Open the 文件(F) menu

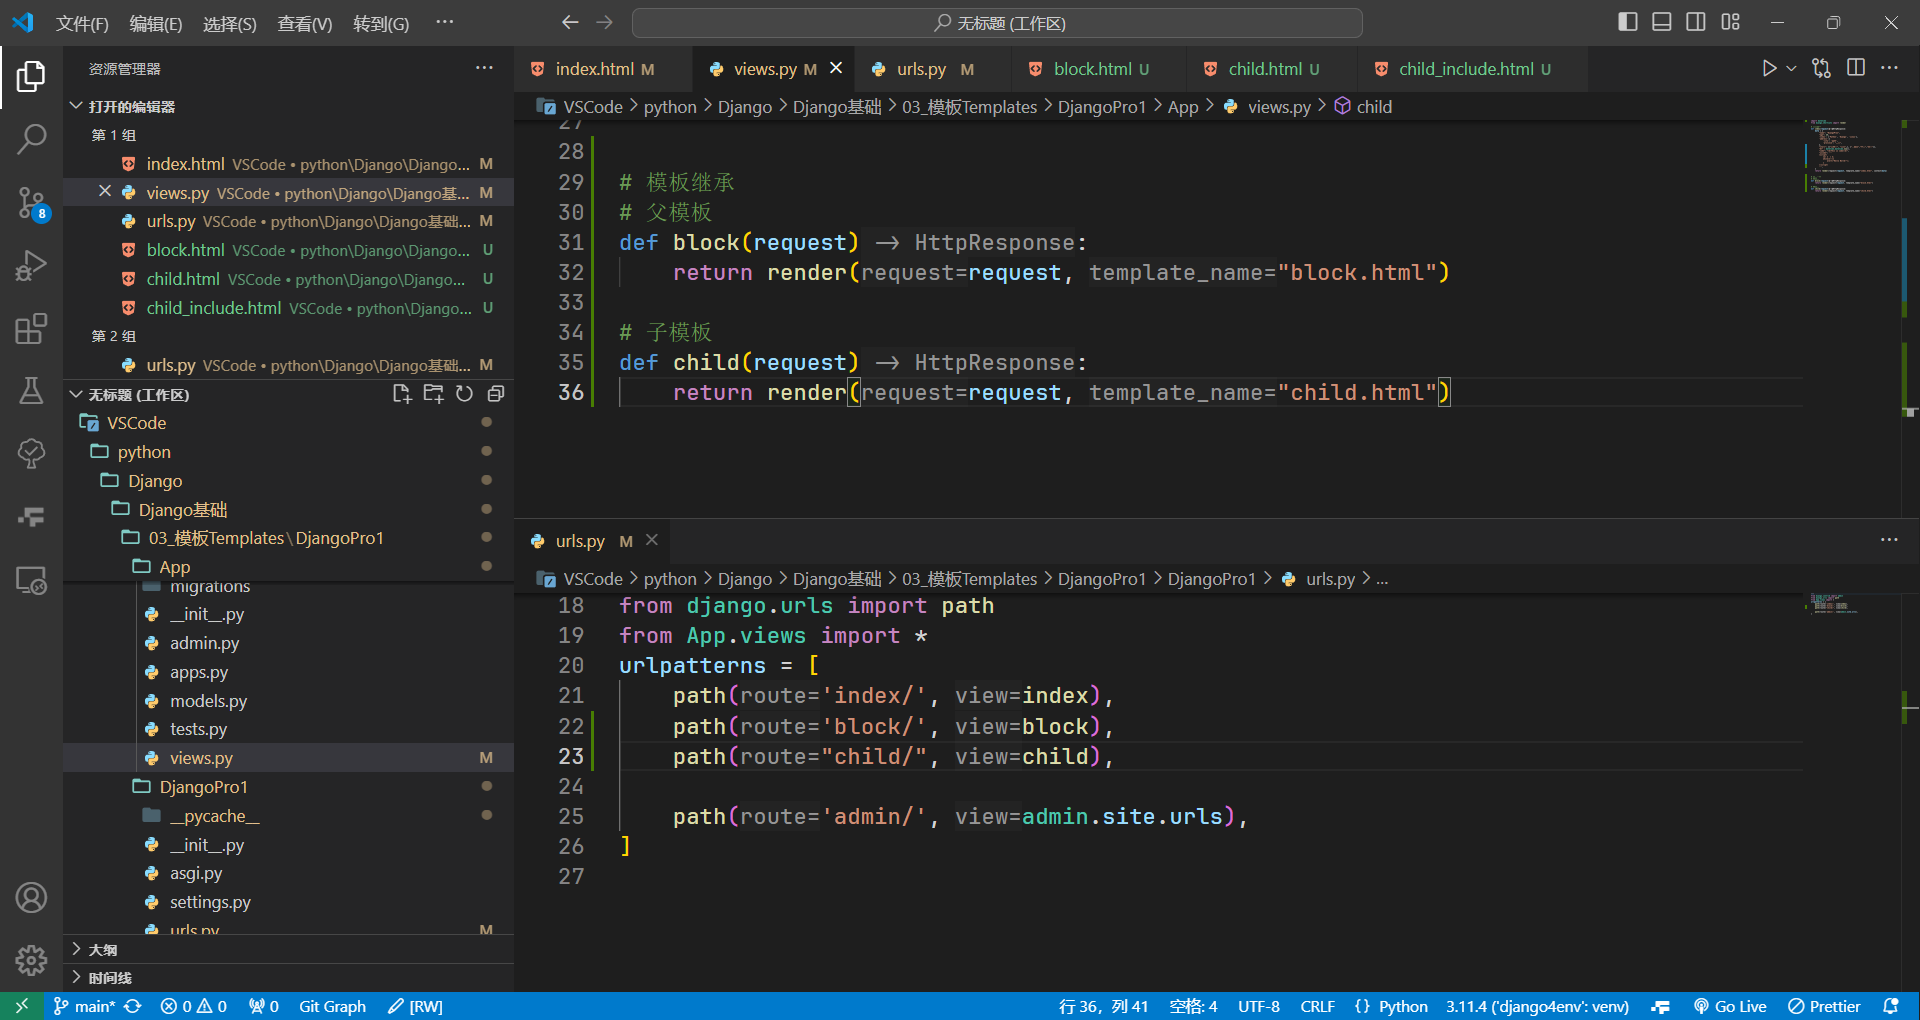coord(81,23)
